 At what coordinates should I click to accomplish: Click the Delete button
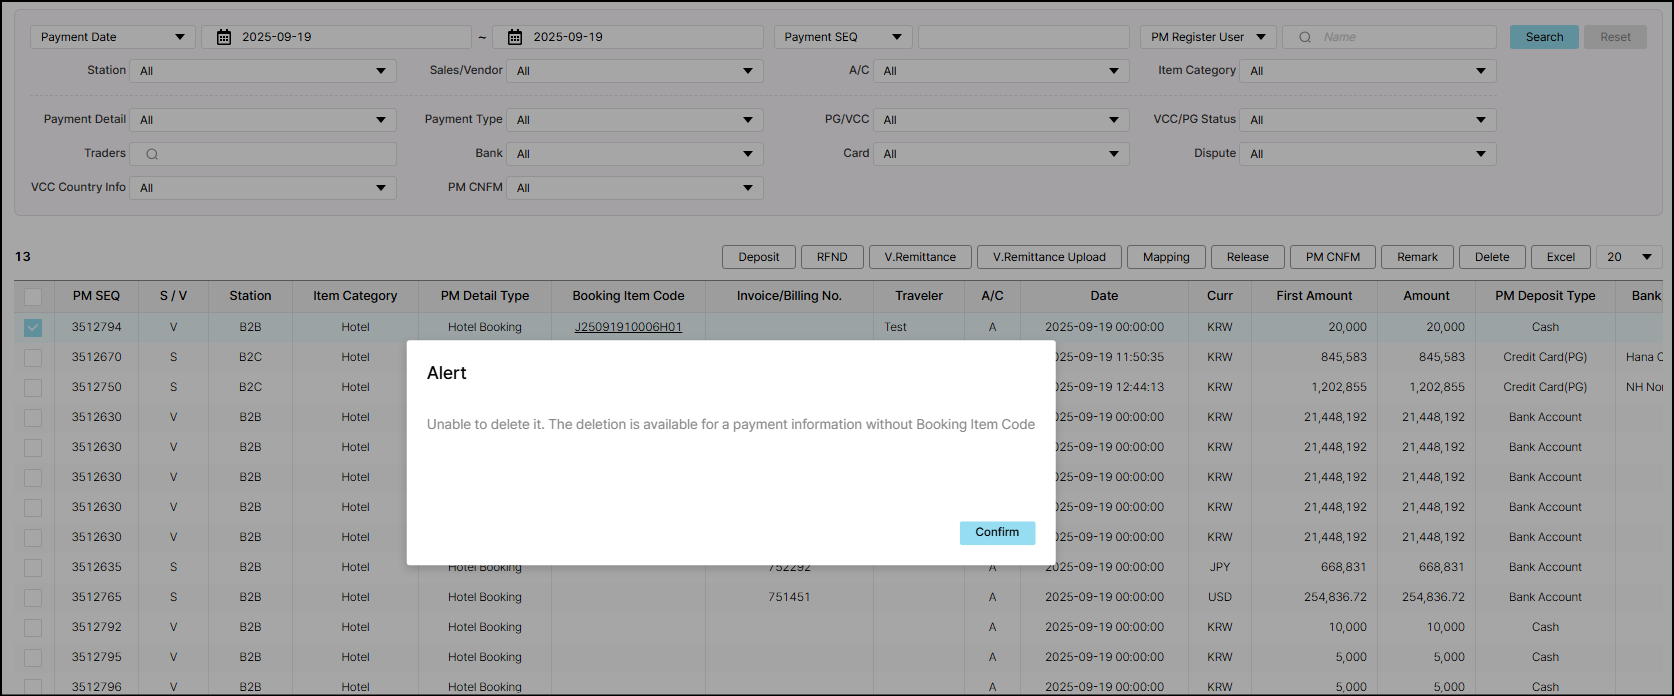click(1491, 257)
